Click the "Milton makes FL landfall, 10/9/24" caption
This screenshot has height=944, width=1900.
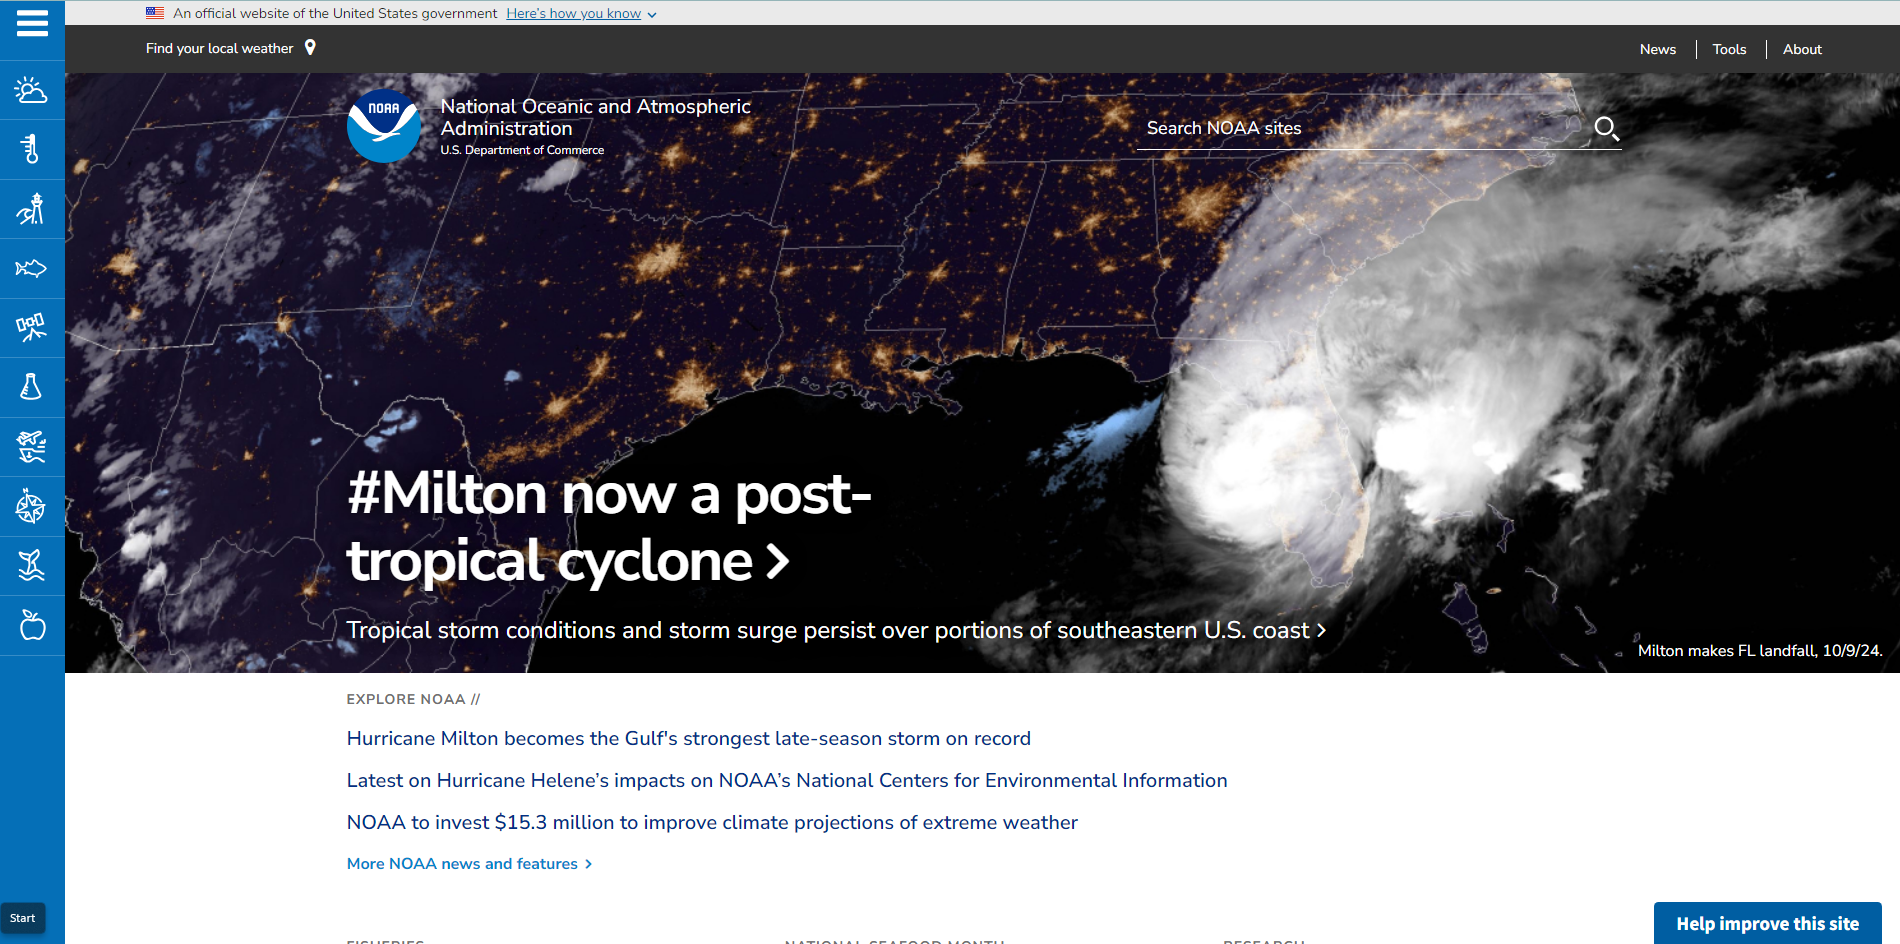1759,651
